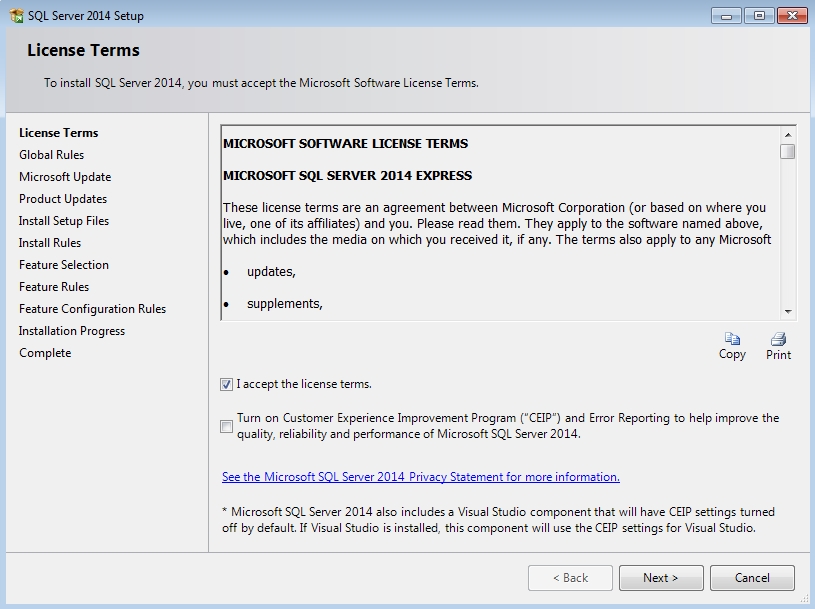Click the Copy icon below license text
The height and width of the screenshot is (609, 815).
tap(732, 340)
